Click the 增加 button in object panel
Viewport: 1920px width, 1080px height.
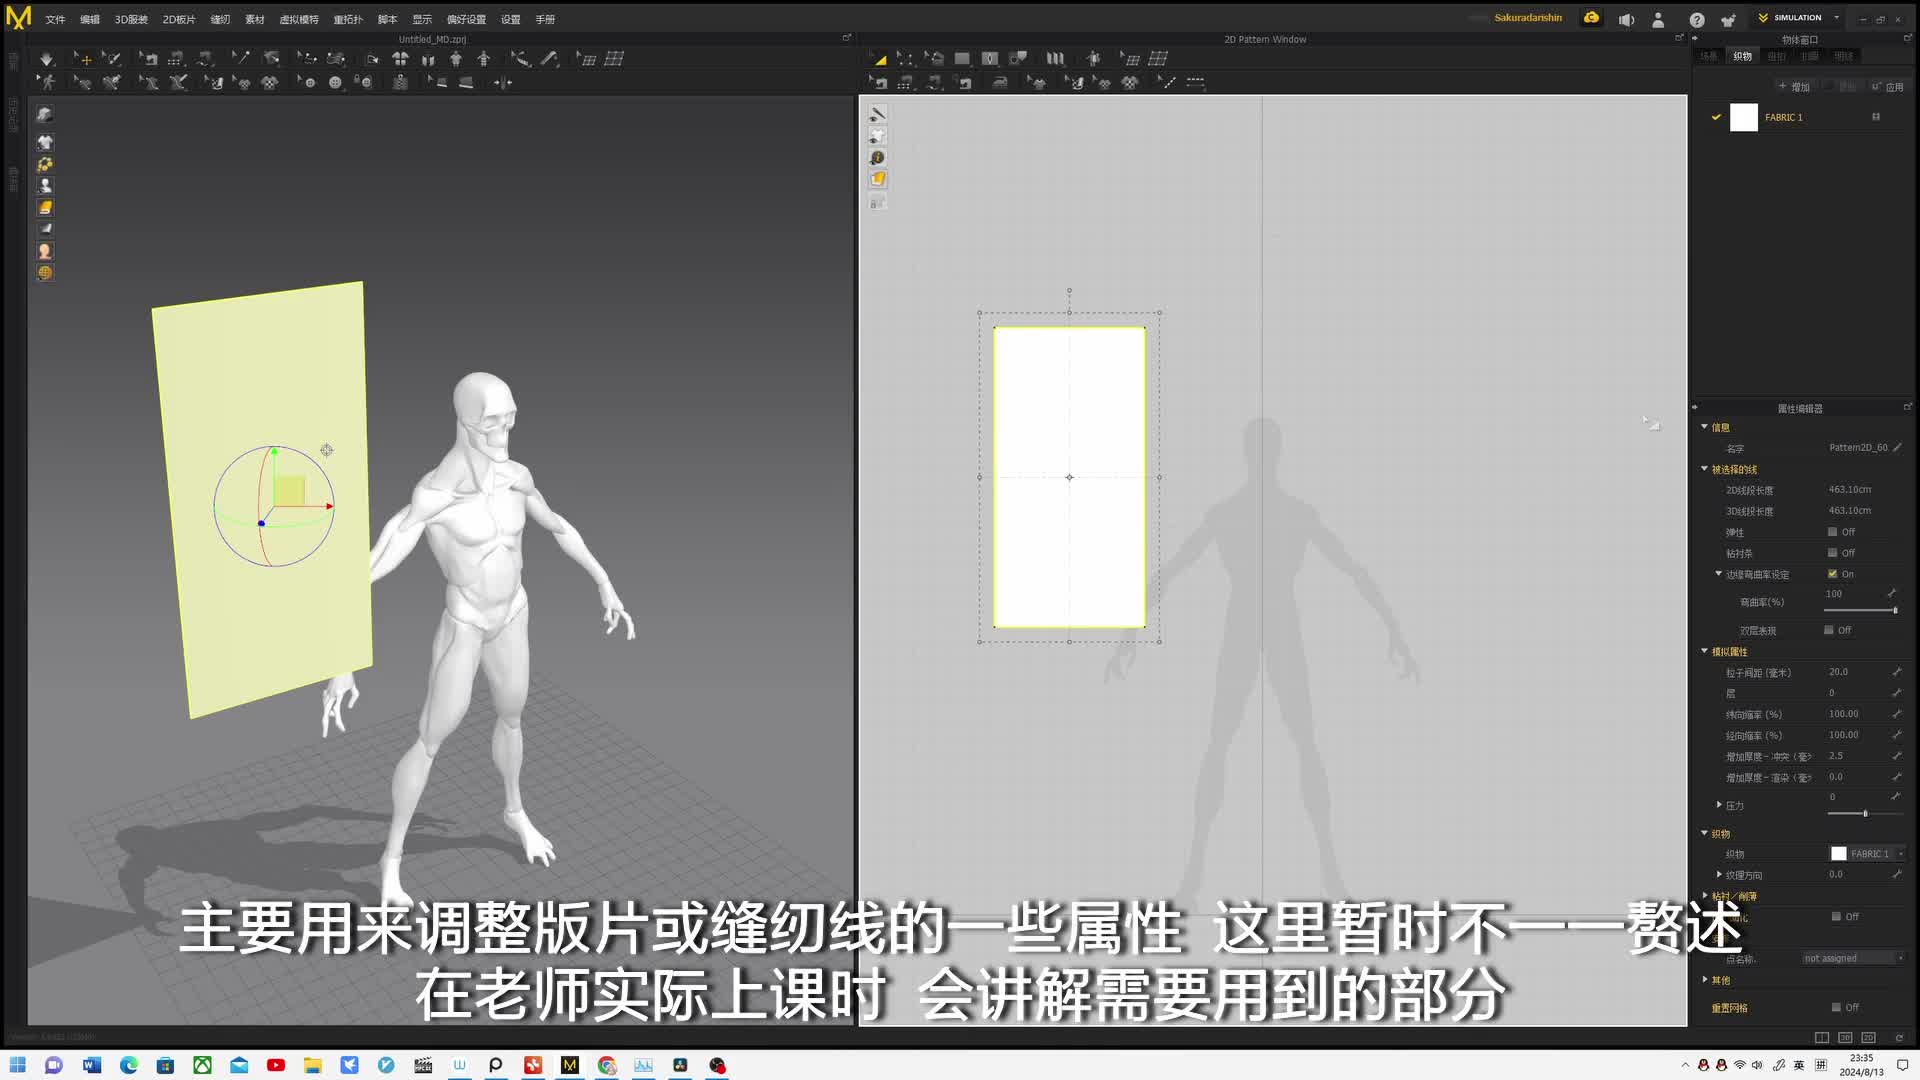click(1794, 87)
